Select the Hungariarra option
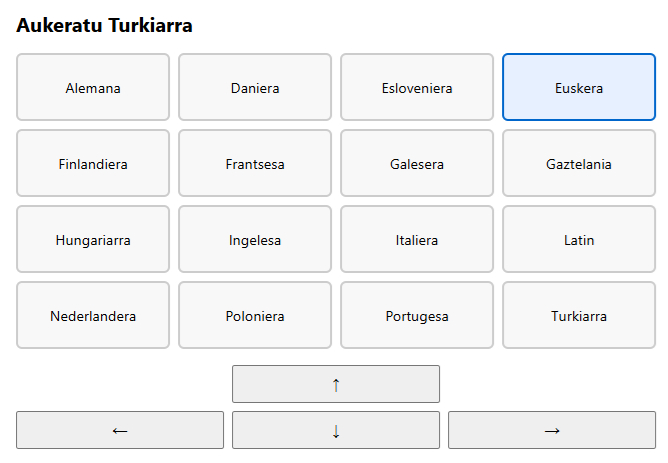The height and width of the screenshot is (463, 668). 93,240
